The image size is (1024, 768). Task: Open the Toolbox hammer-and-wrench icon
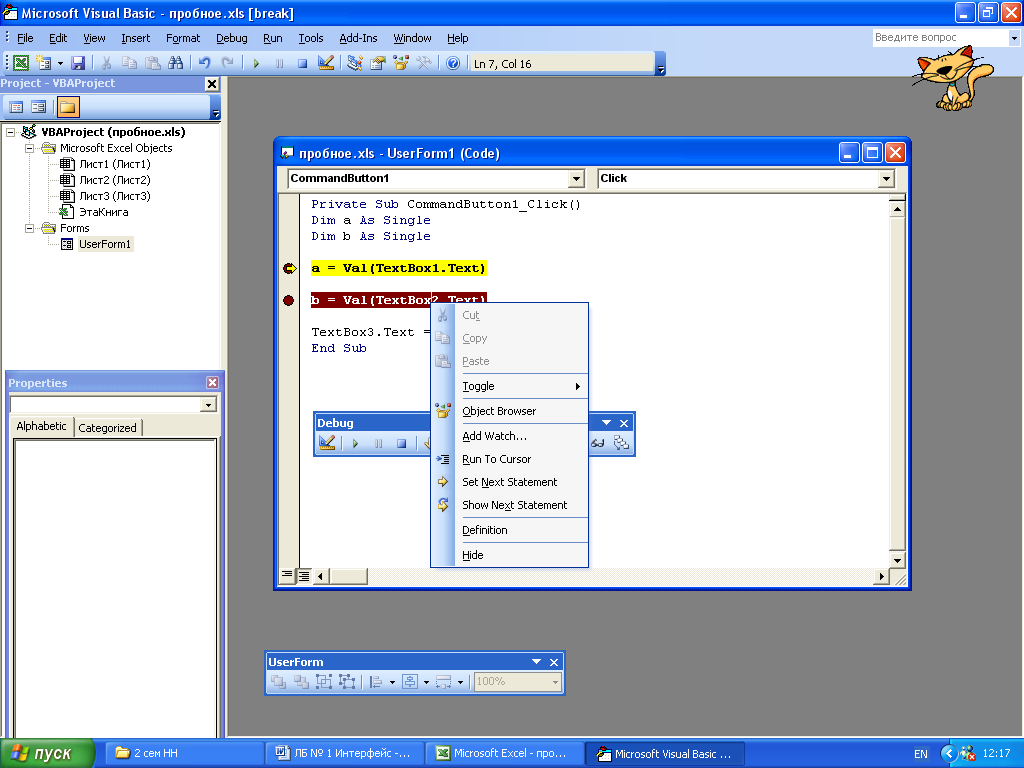[x=424, y=63]
